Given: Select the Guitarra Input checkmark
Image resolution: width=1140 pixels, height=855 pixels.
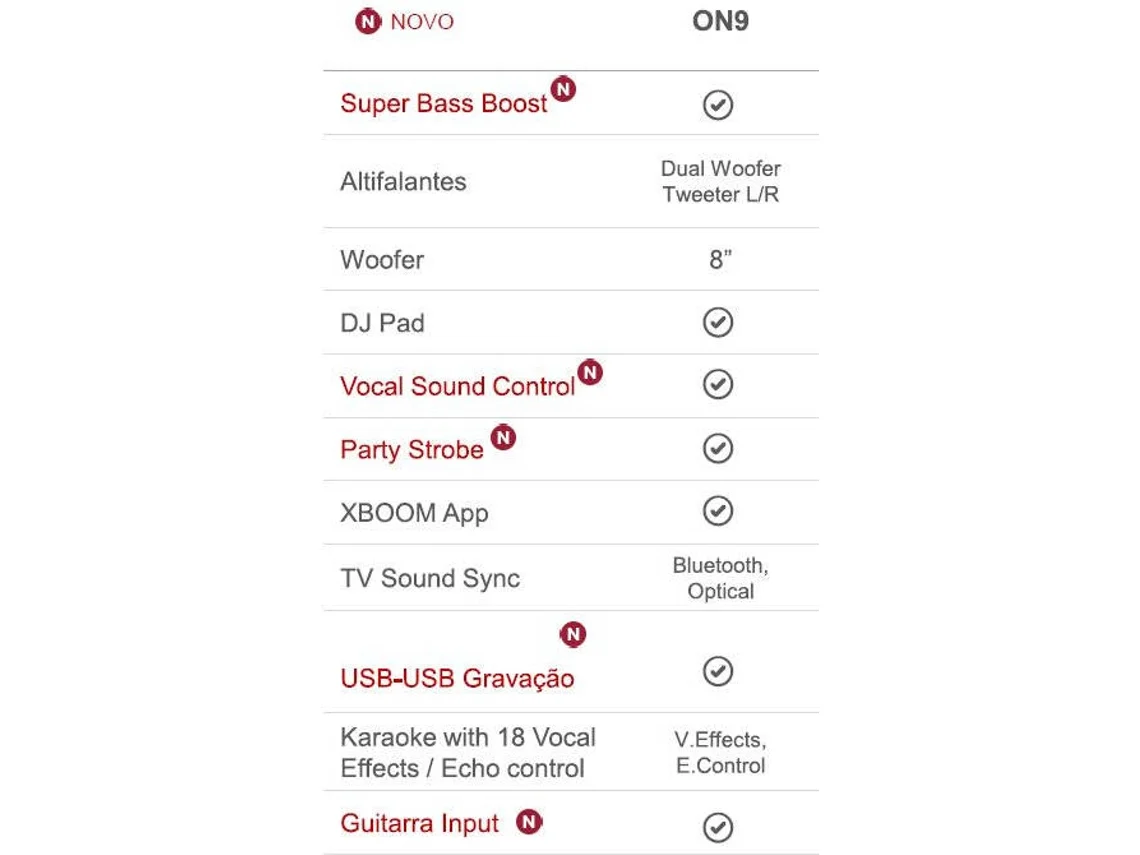Looking at the screenshot, I should point(718,827).
